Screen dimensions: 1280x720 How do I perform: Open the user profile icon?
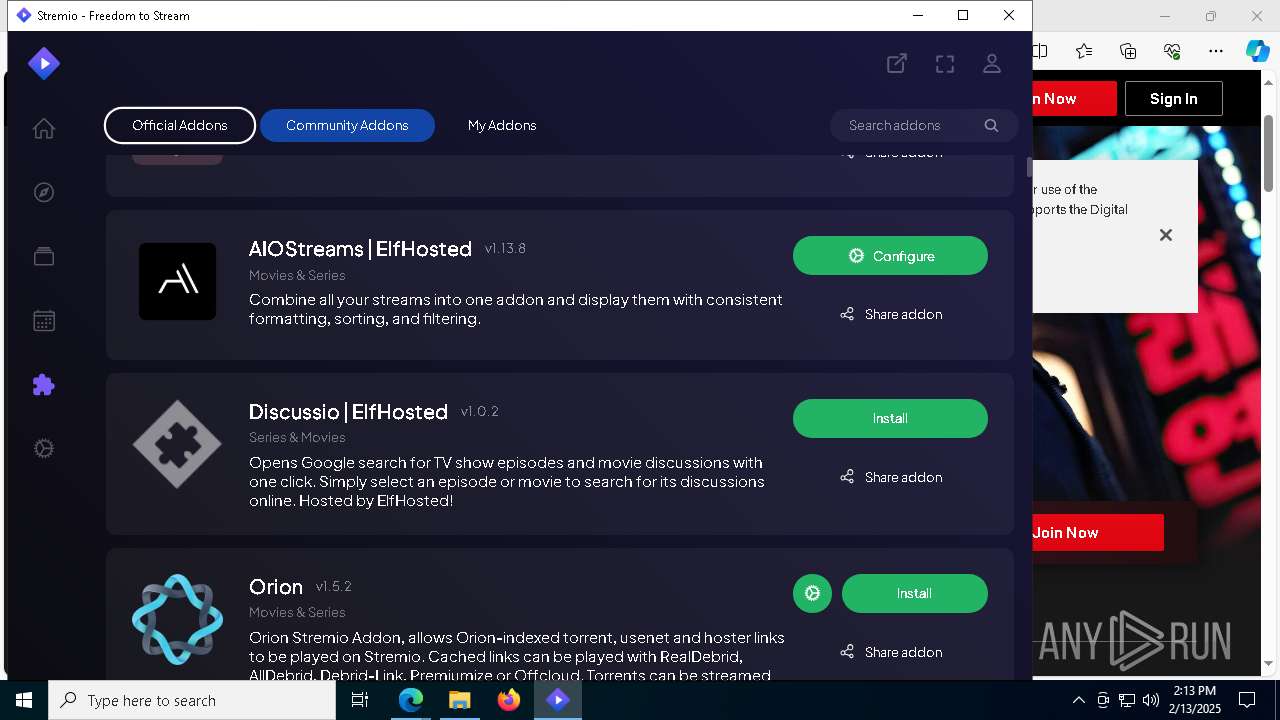992,63
